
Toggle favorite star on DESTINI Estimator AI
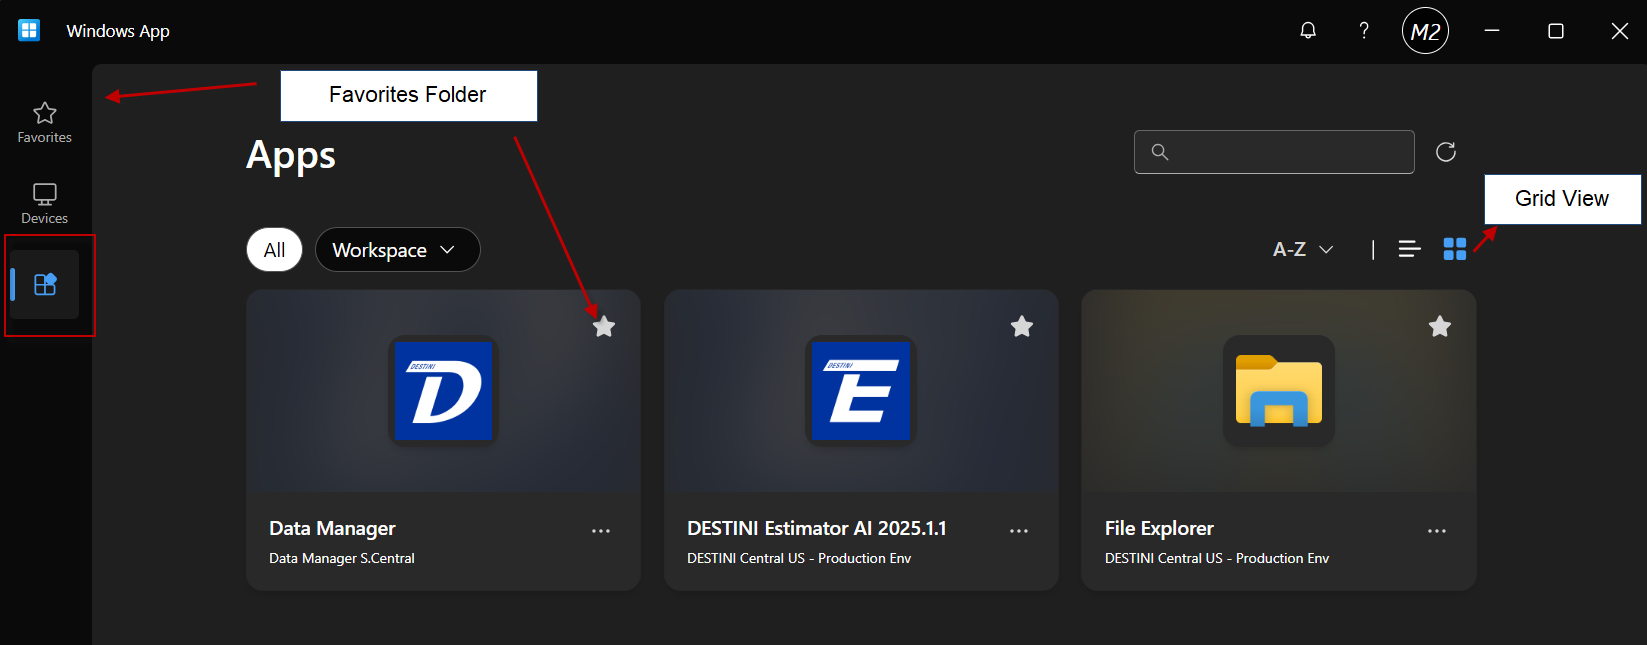[1022, 326]
